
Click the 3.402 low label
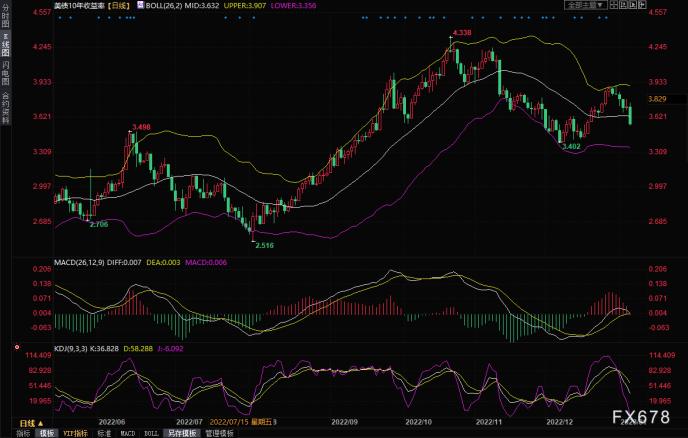572,146
